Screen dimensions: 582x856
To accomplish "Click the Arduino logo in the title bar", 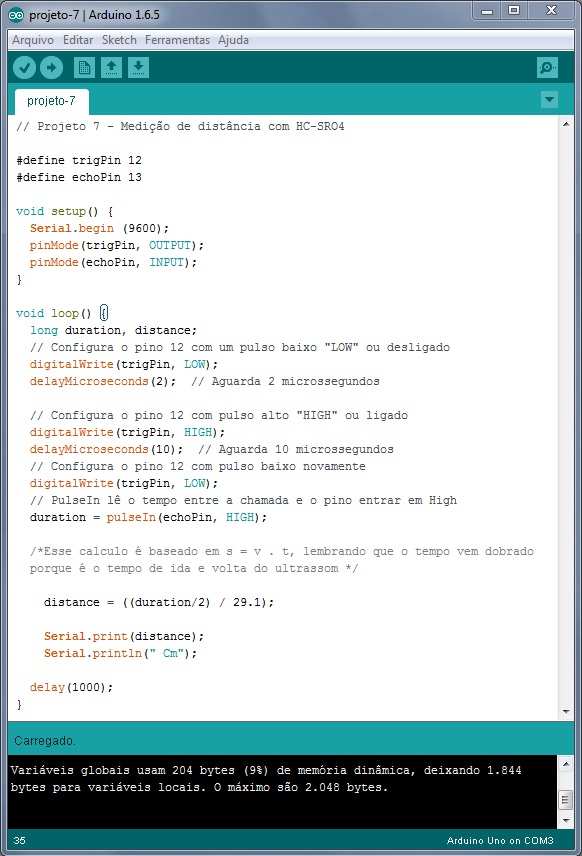I will (x=16, y=15).
